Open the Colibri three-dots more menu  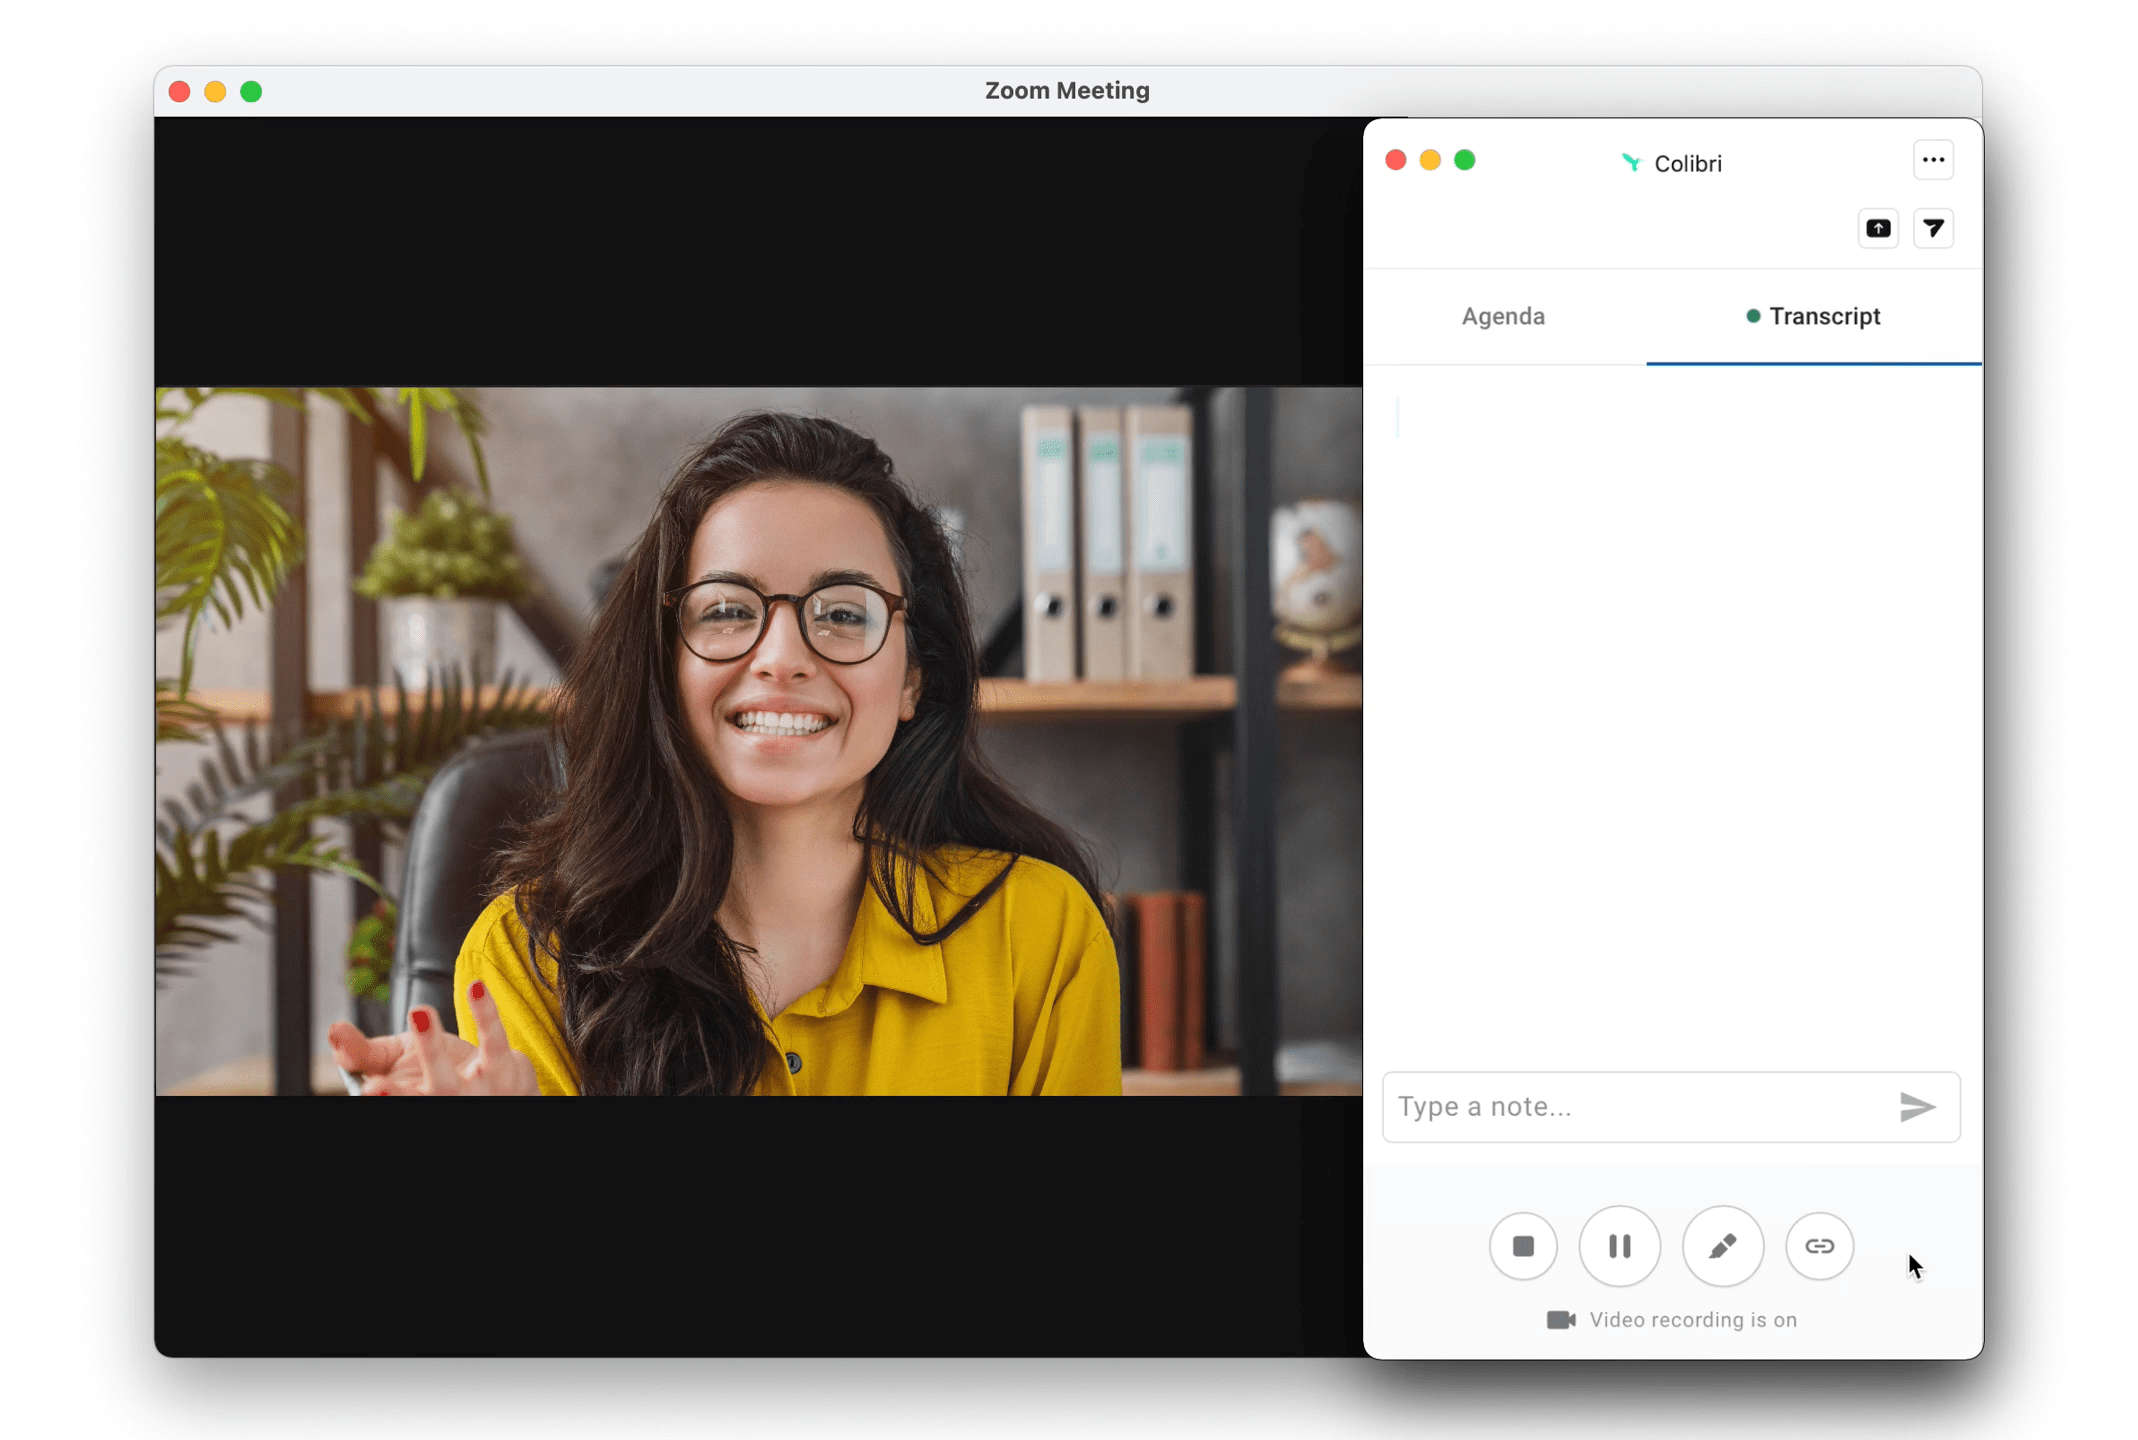click(1932, 160)
